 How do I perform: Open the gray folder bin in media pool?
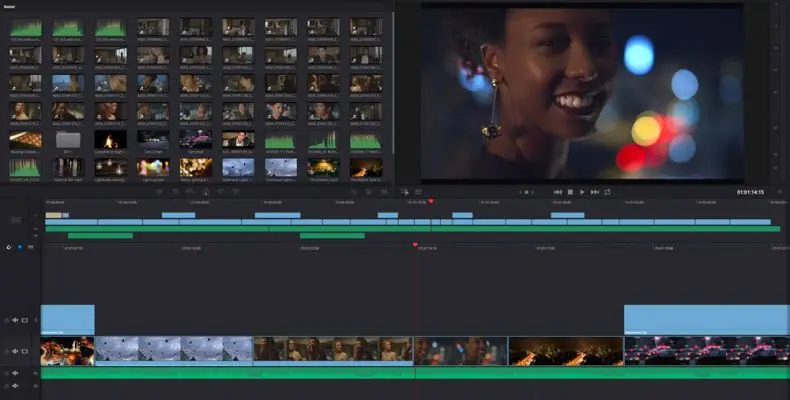click(x=68, y=140)
